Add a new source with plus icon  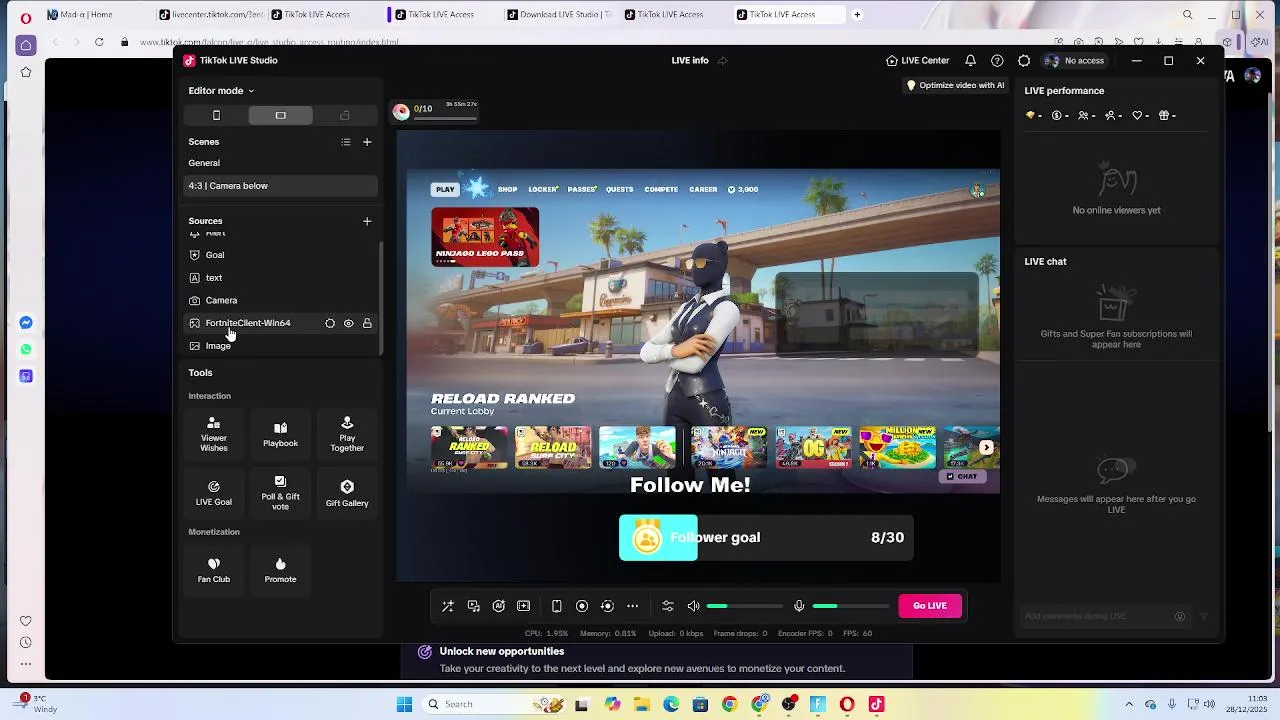[367, 221]
